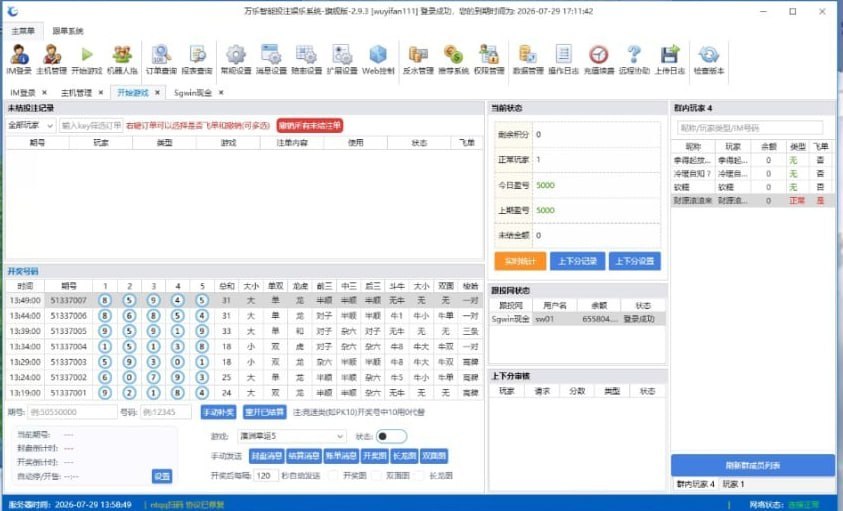Image resolution: width=843 pixels, height=511 pixels.
Task: Open the red clock recharge icon
Action: 599,60
